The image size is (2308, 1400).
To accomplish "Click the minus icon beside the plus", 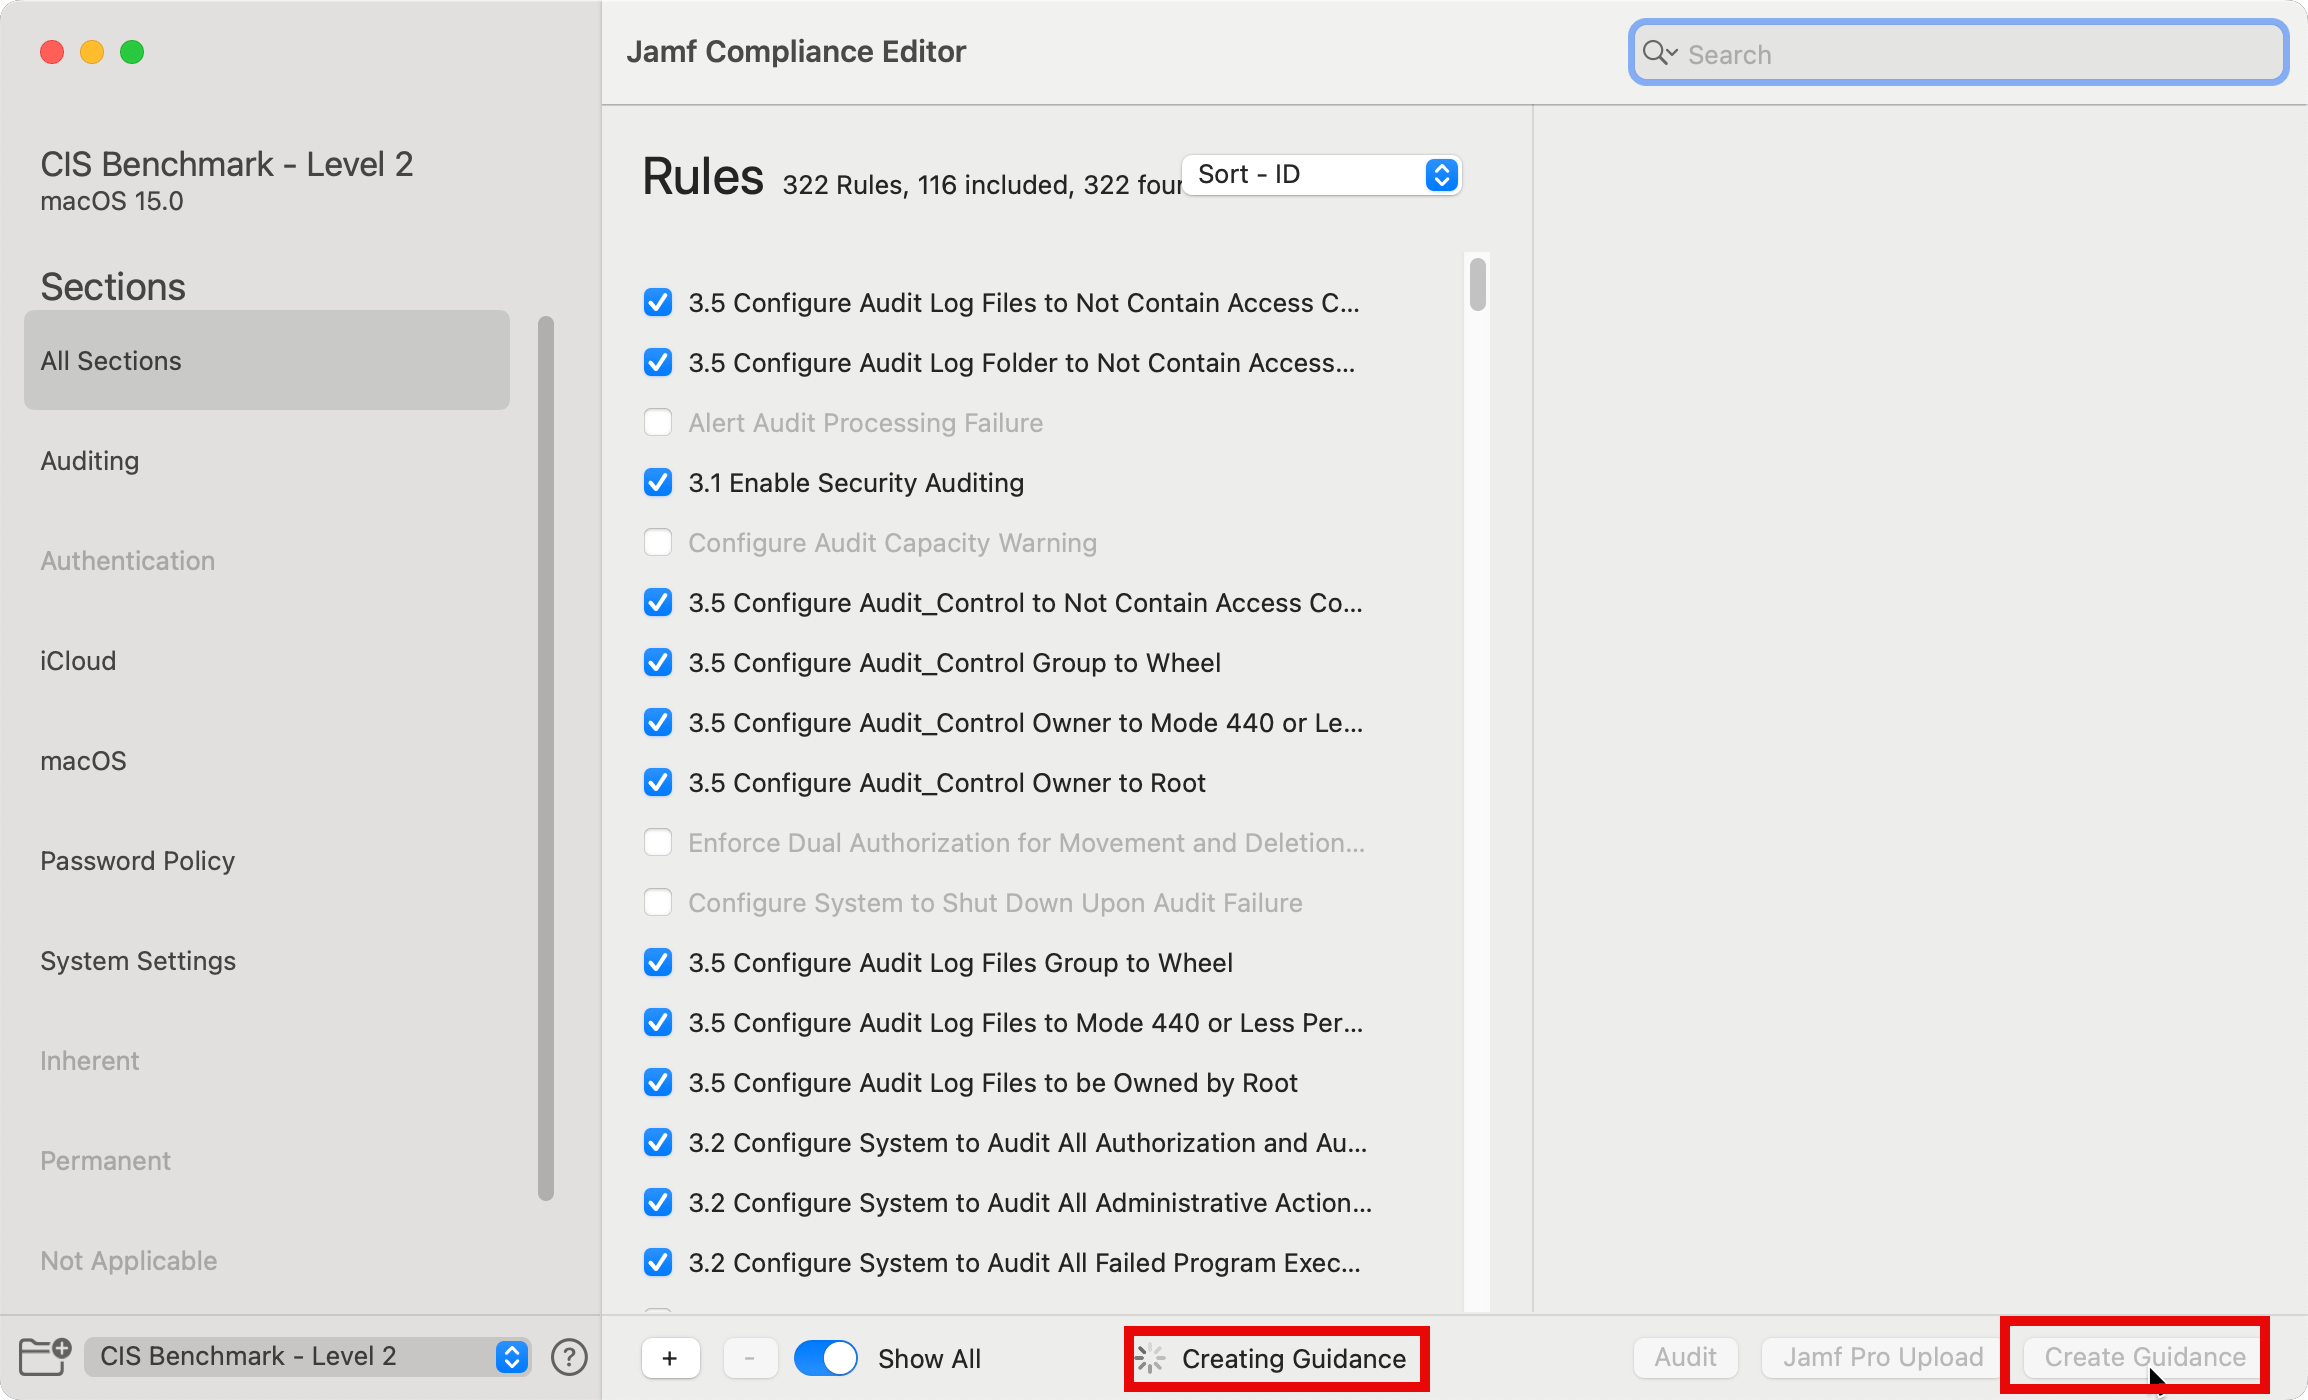I will [750, 1358].
